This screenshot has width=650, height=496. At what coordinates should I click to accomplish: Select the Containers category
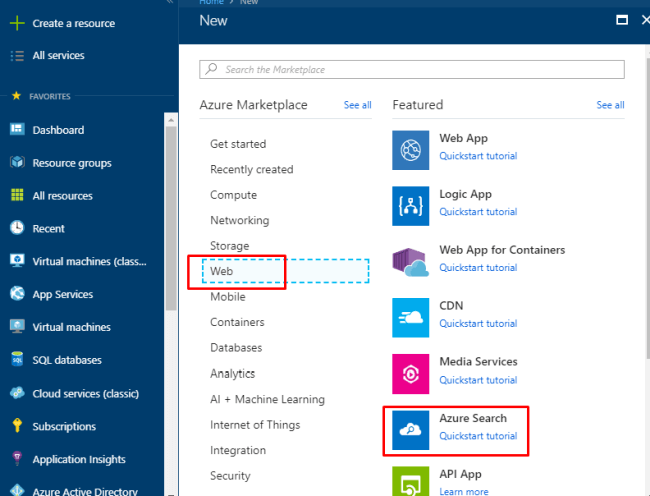(237, 322)
